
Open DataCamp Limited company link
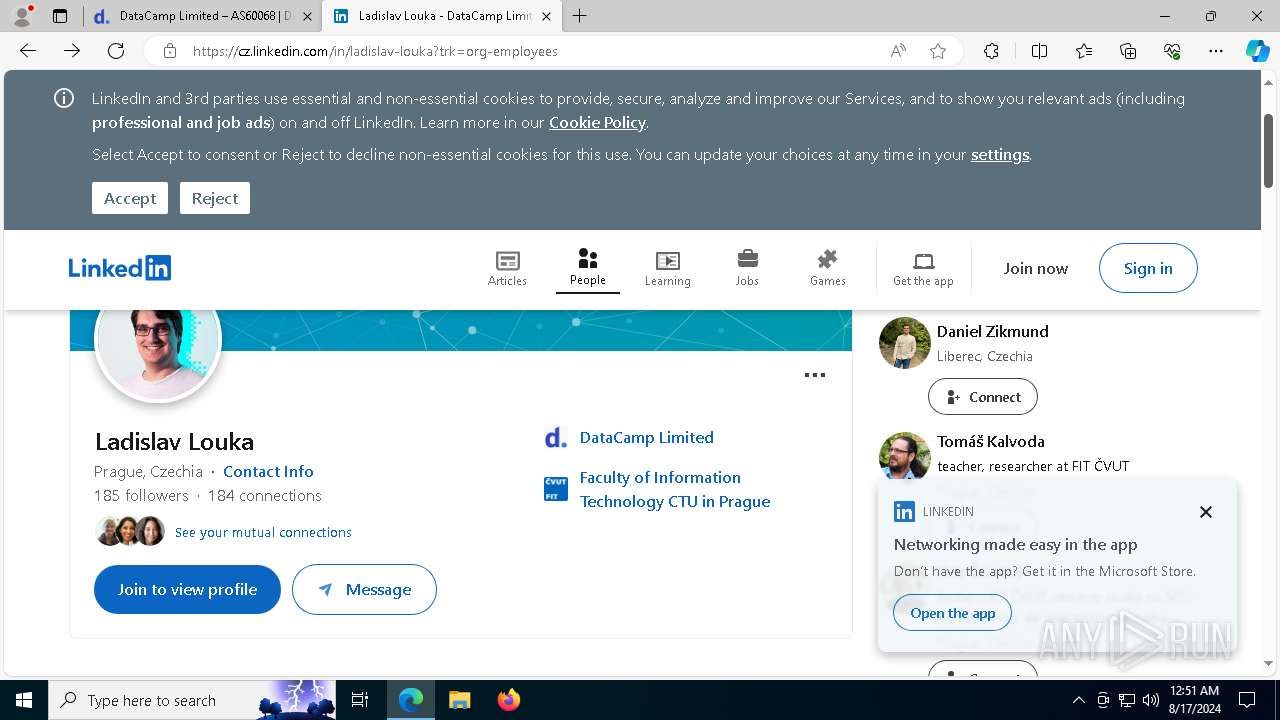pos(646,437)
